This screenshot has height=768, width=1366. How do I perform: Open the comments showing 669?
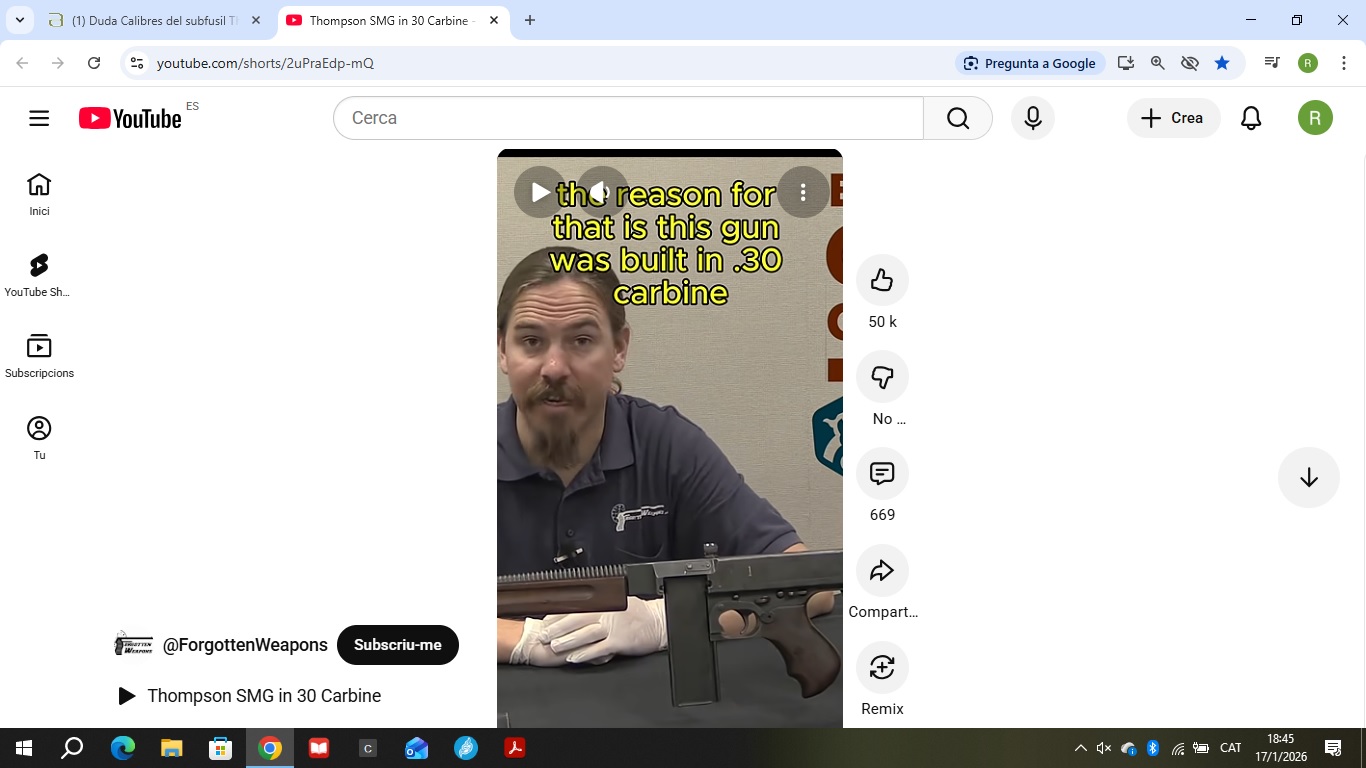[x=882, y=474]
